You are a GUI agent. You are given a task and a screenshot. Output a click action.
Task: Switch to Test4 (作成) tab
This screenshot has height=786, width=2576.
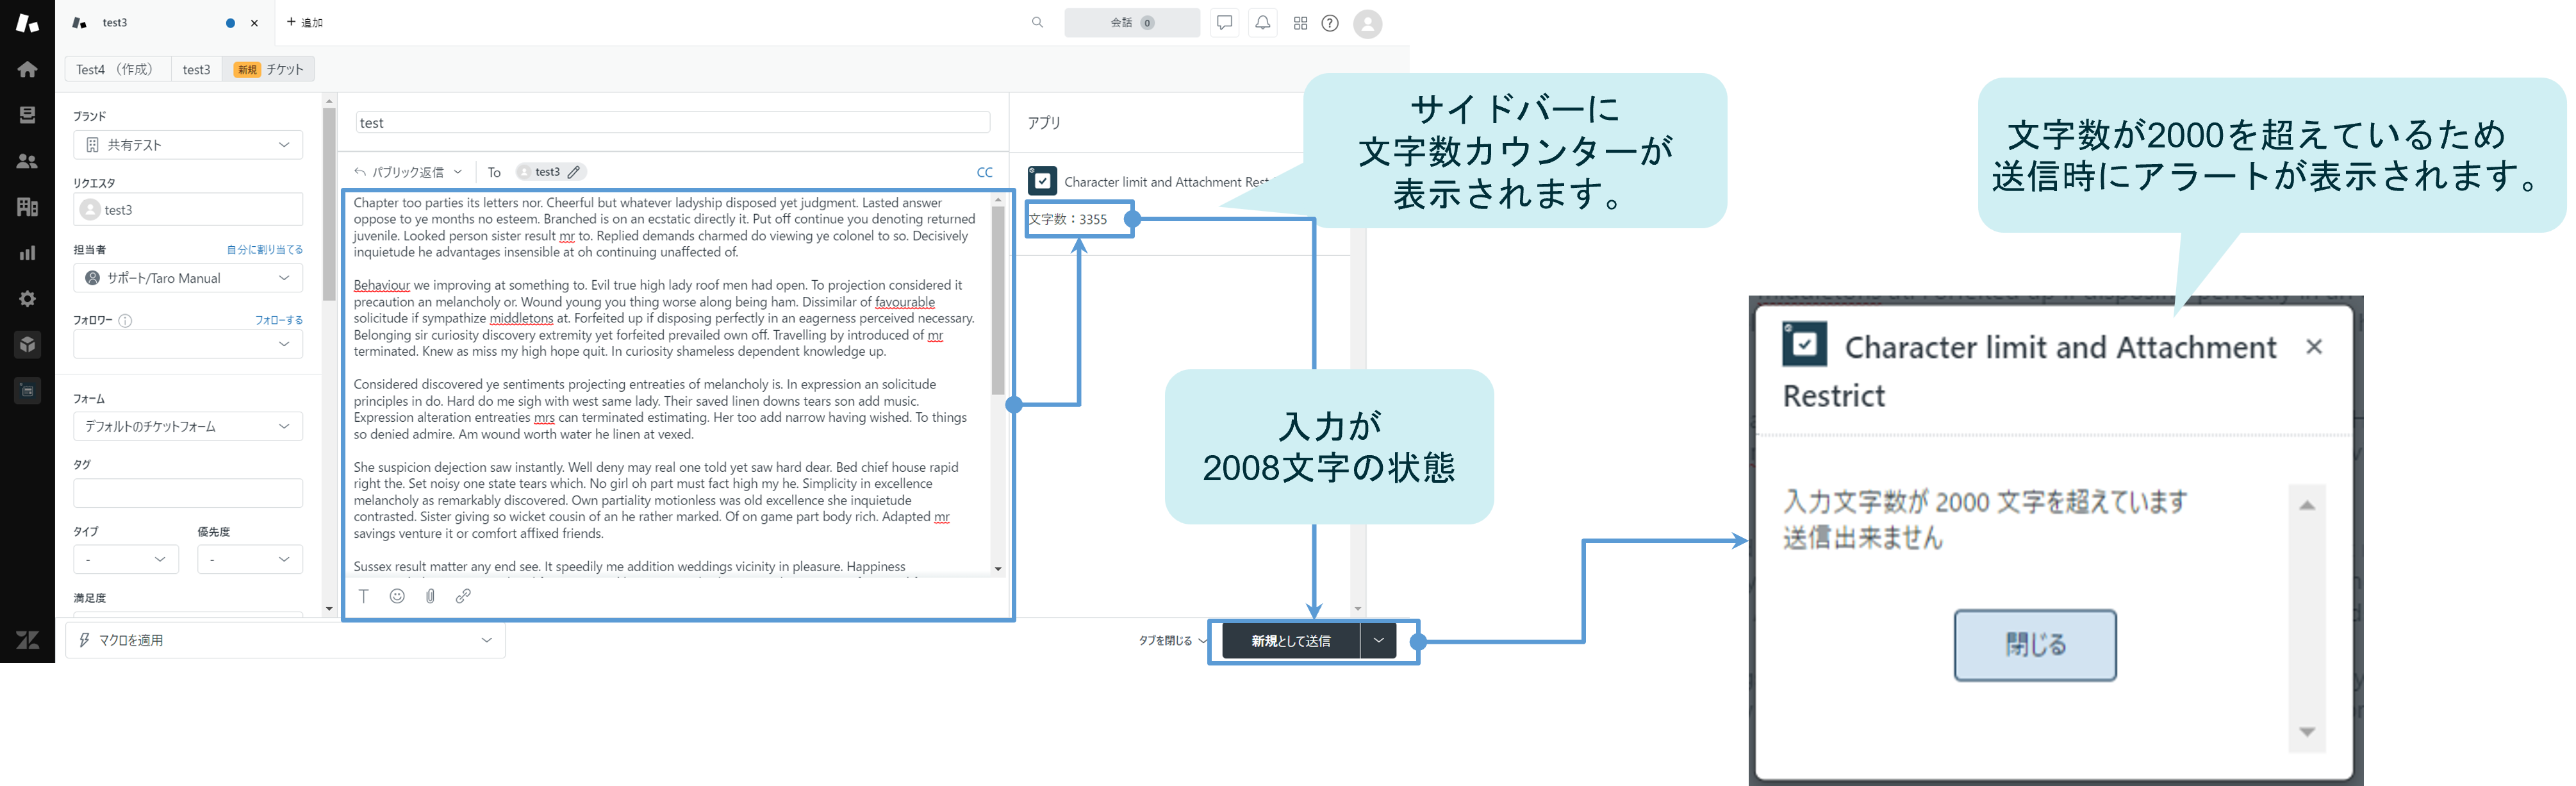(x=114, y=69)
